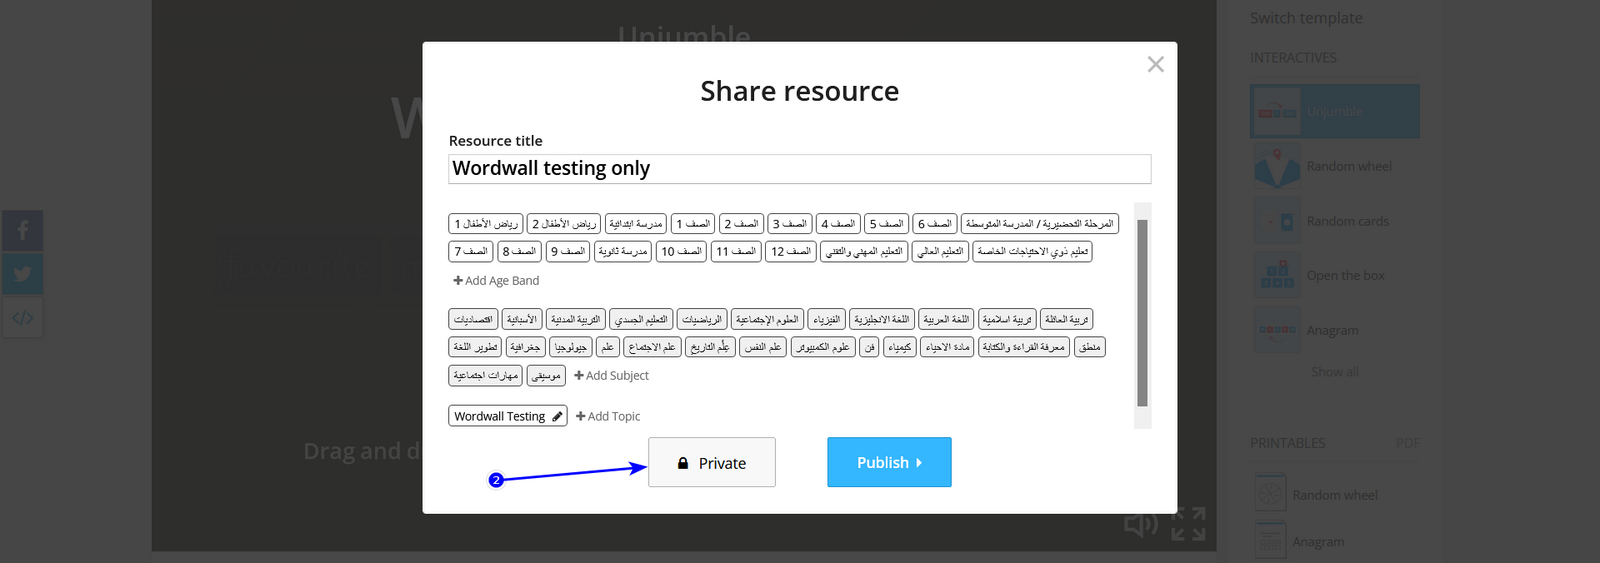Select the فن subject tag
The width and height of the screenshot is (1600, 563).
(869, 348)
